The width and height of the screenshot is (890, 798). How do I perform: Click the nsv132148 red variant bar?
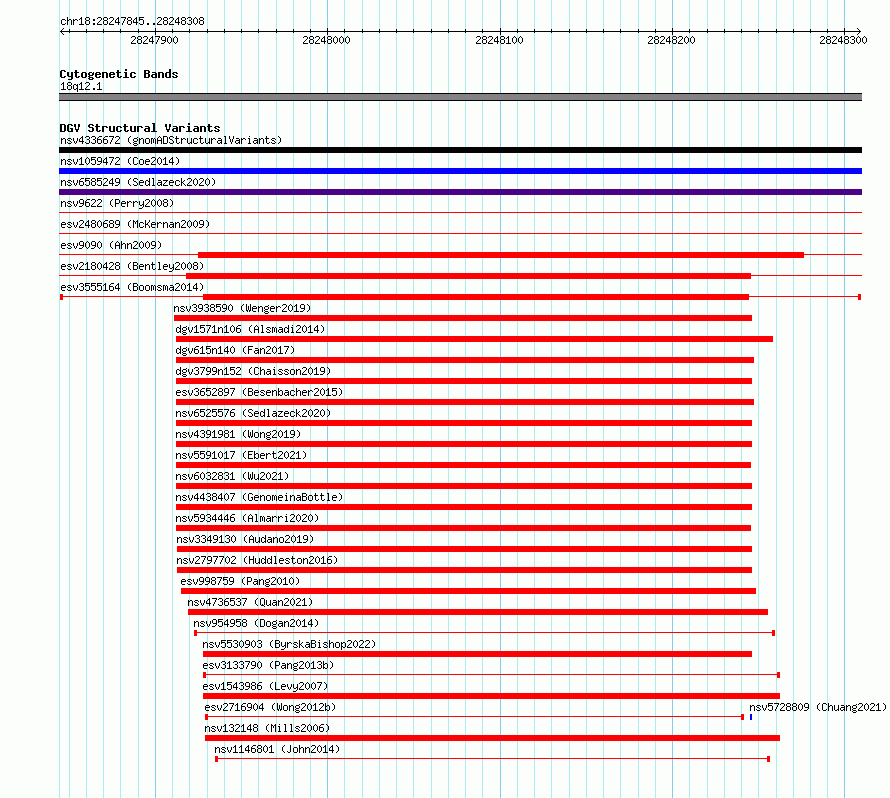click(x=493, y=738)
